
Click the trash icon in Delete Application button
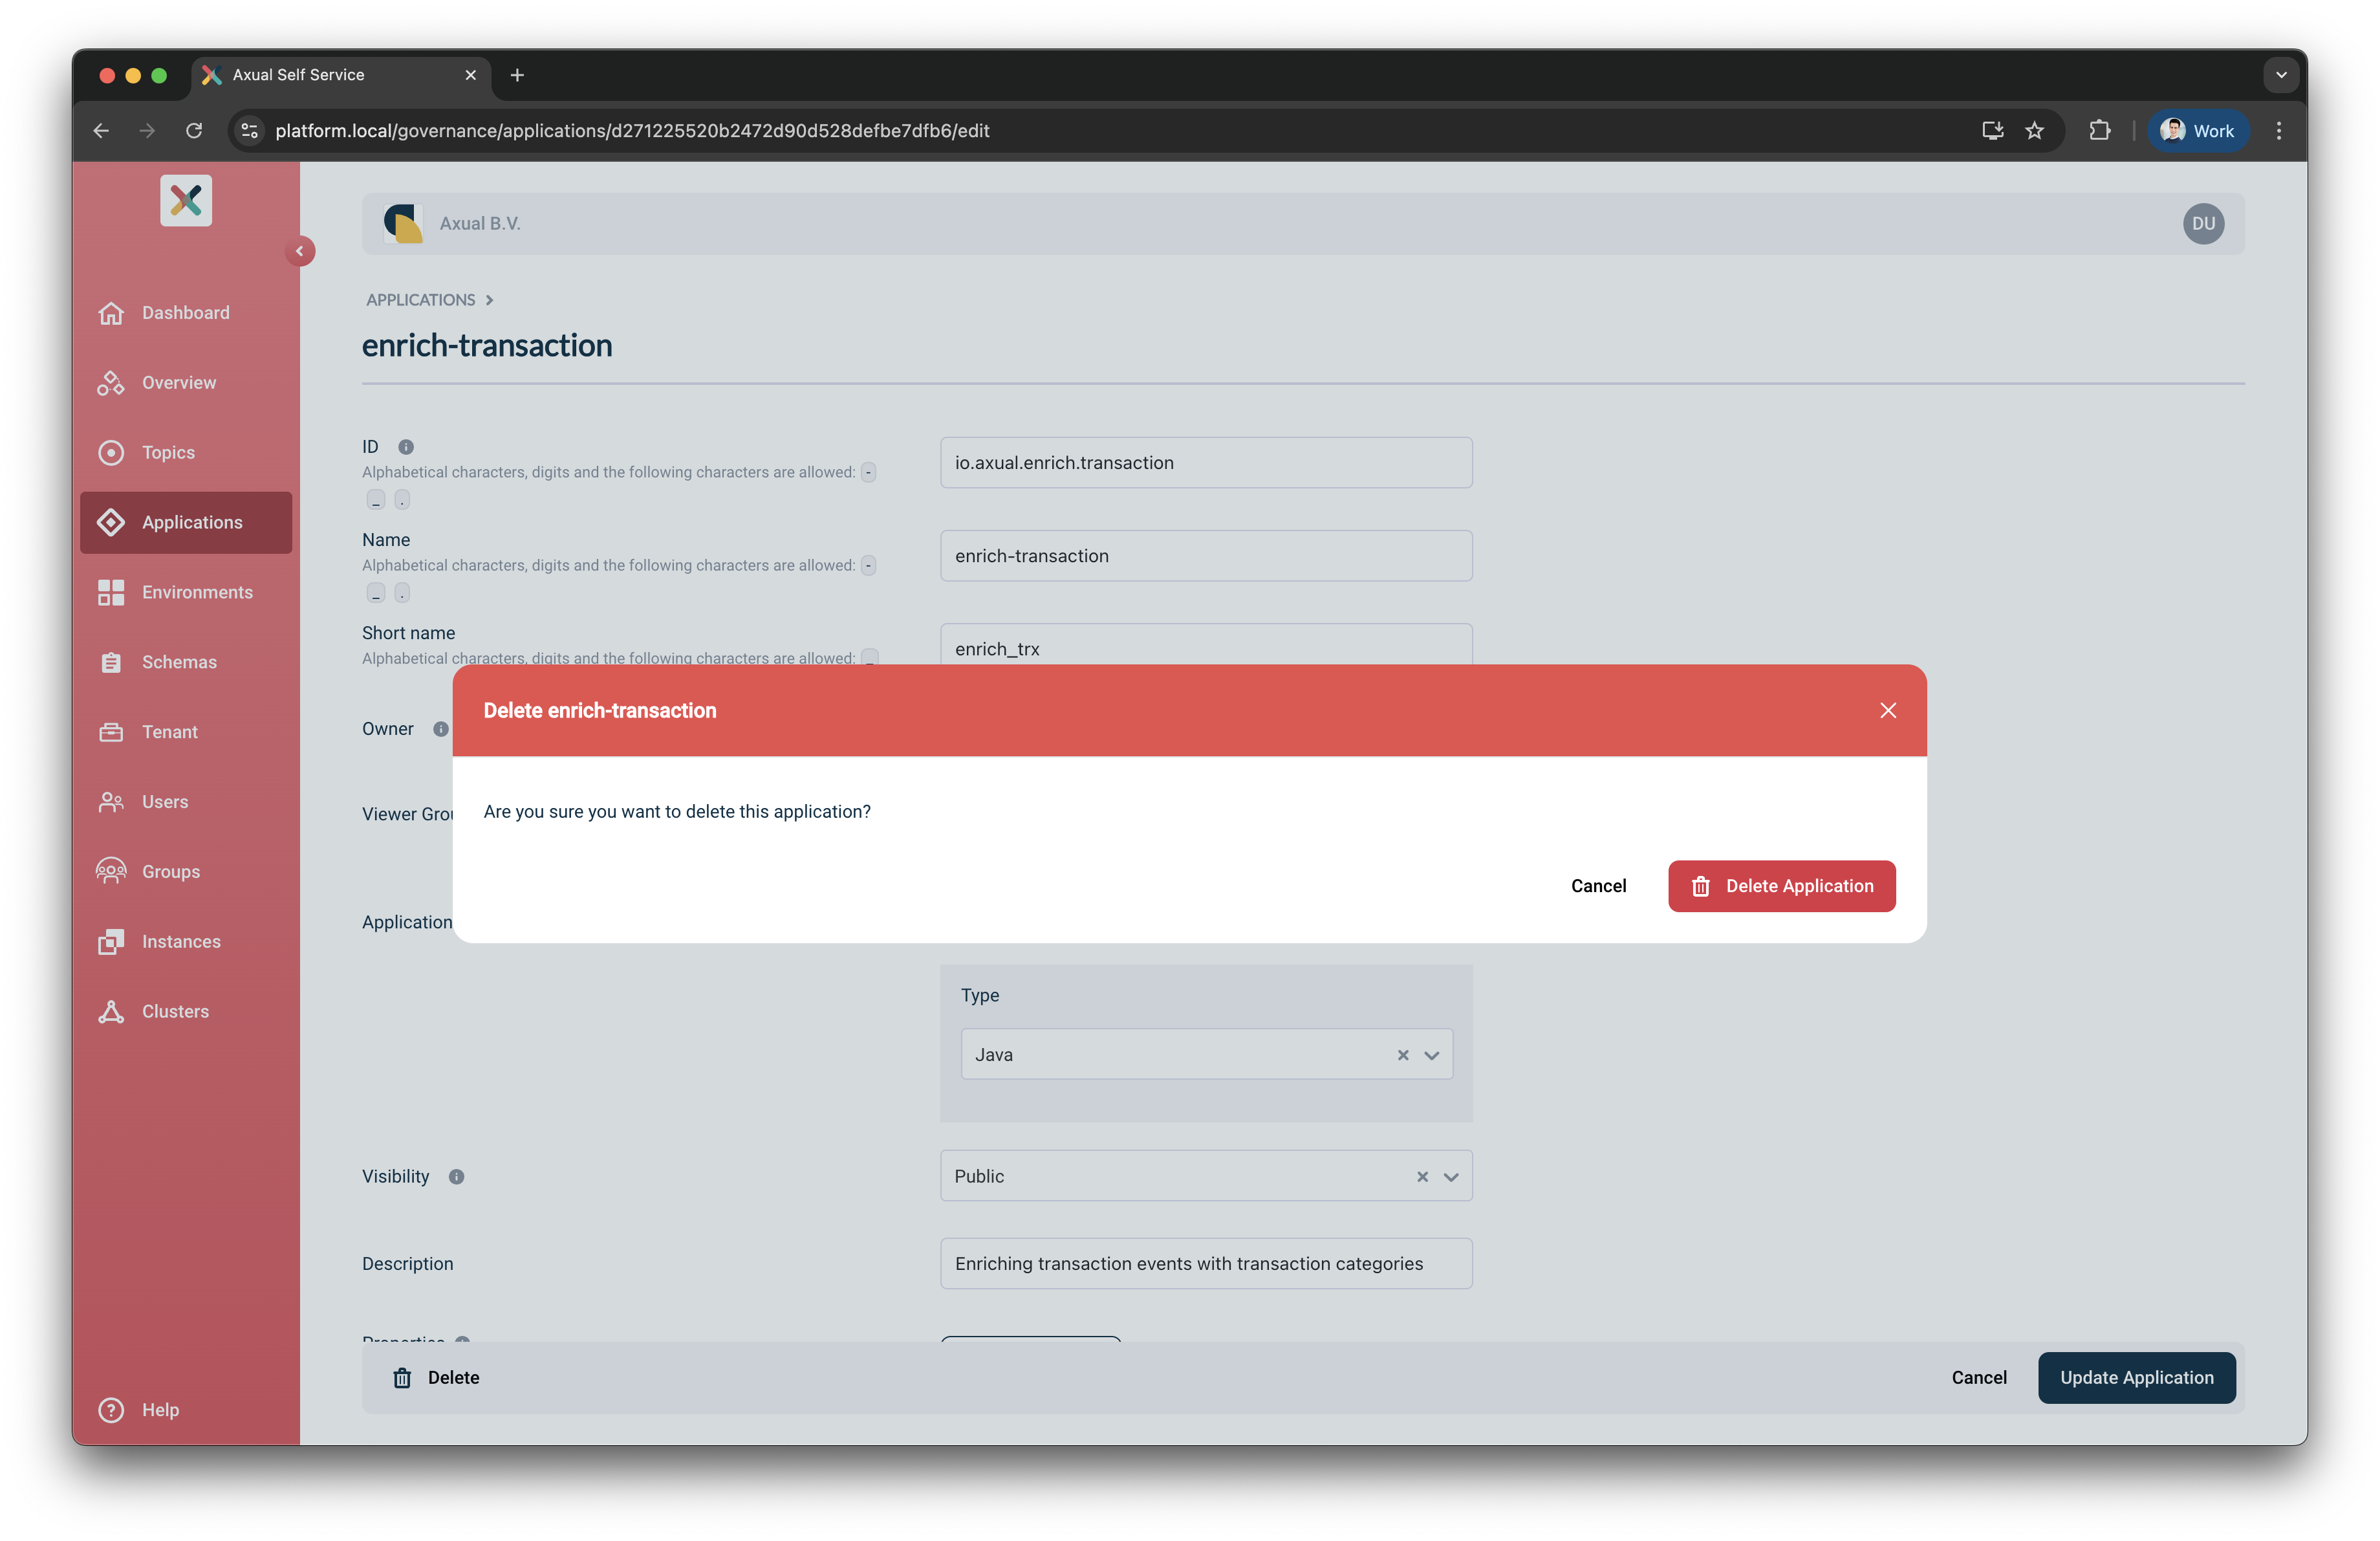1700,886
